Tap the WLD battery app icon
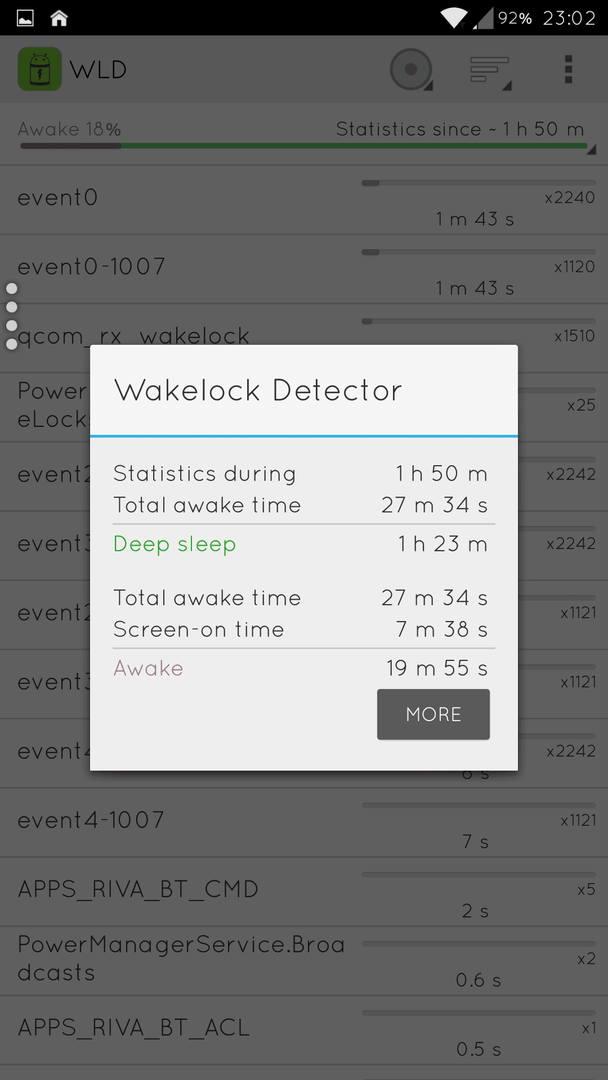The height and width of the screenshot is (1080, 608). coord(40,69)
